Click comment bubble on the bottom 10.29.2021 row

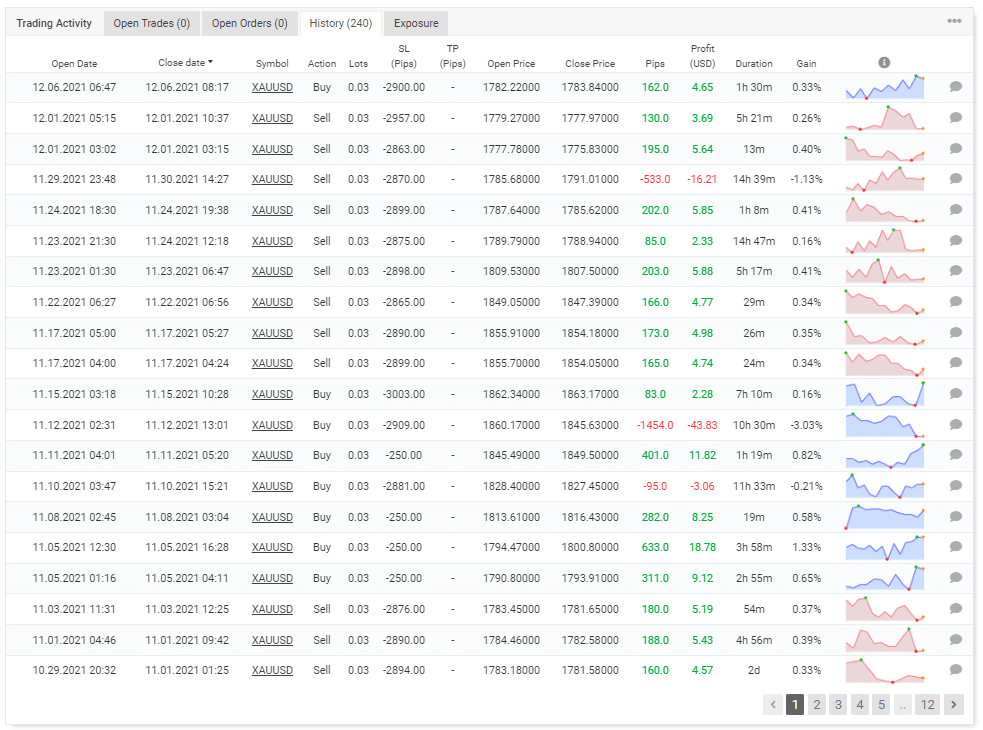pyautogui.click(x=954, y=670)
